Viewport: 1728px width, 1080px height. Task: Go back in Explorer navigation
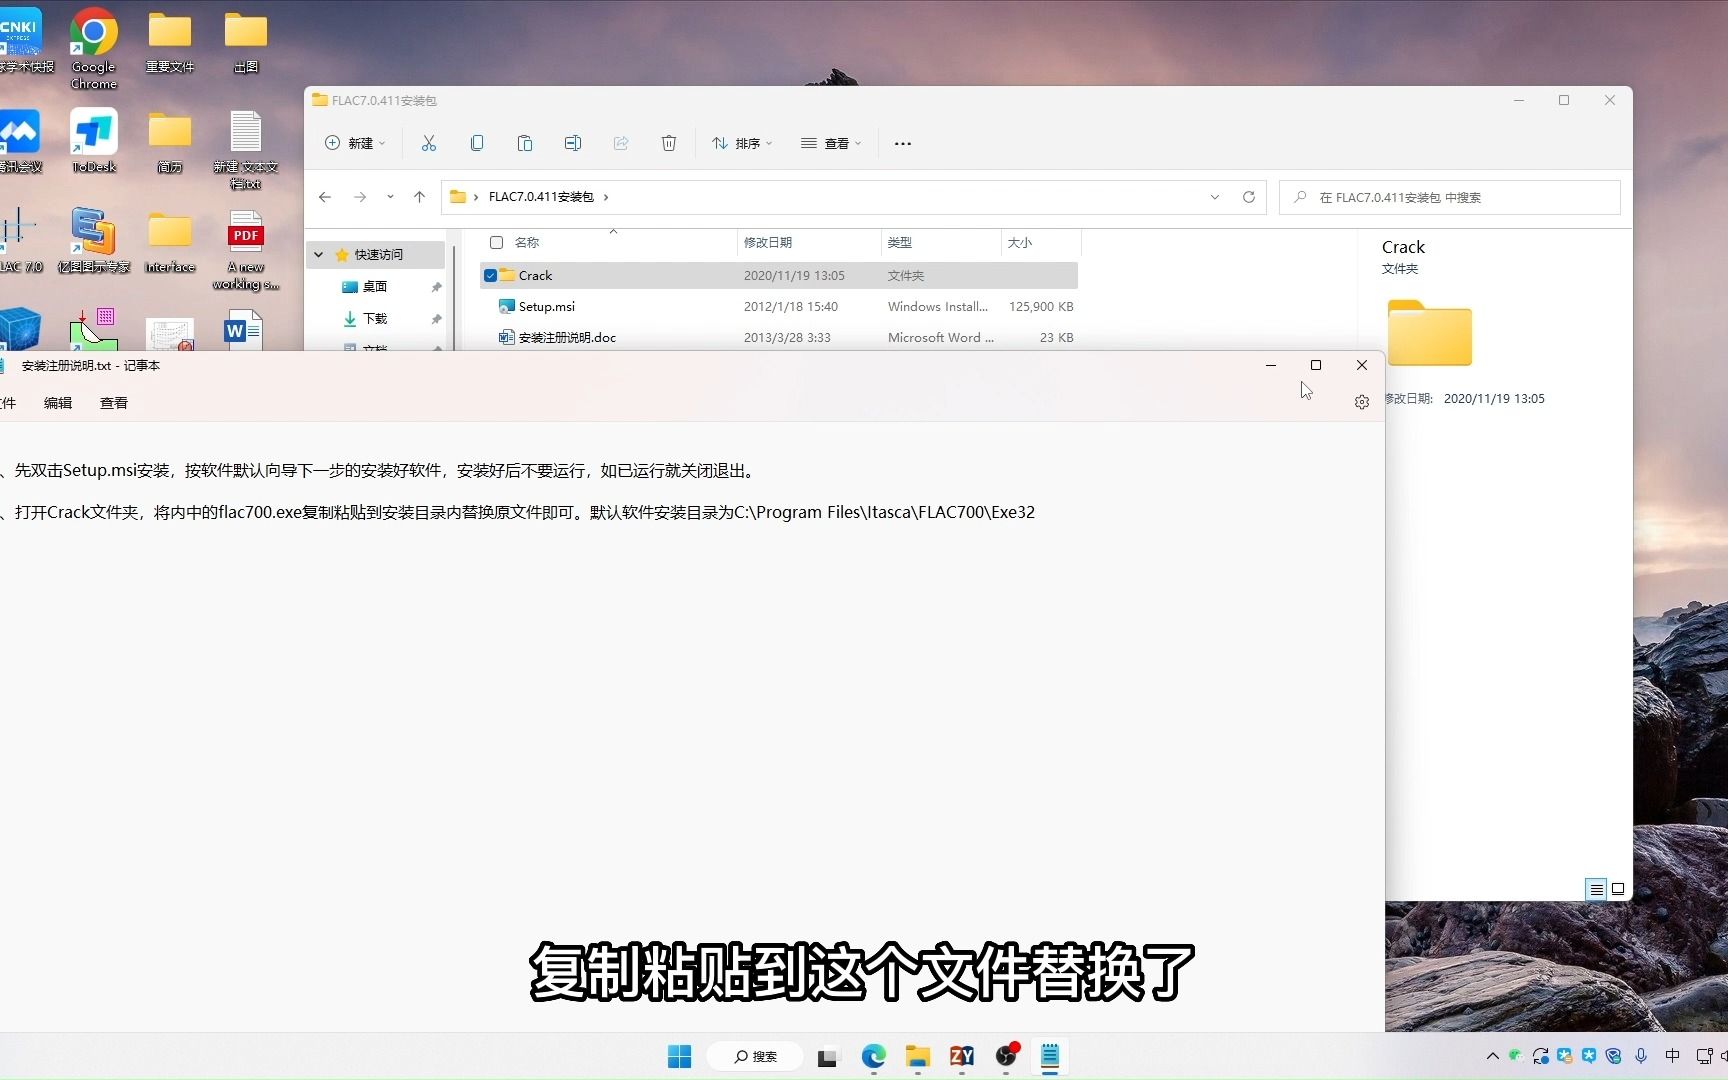(x=325, y=197)
